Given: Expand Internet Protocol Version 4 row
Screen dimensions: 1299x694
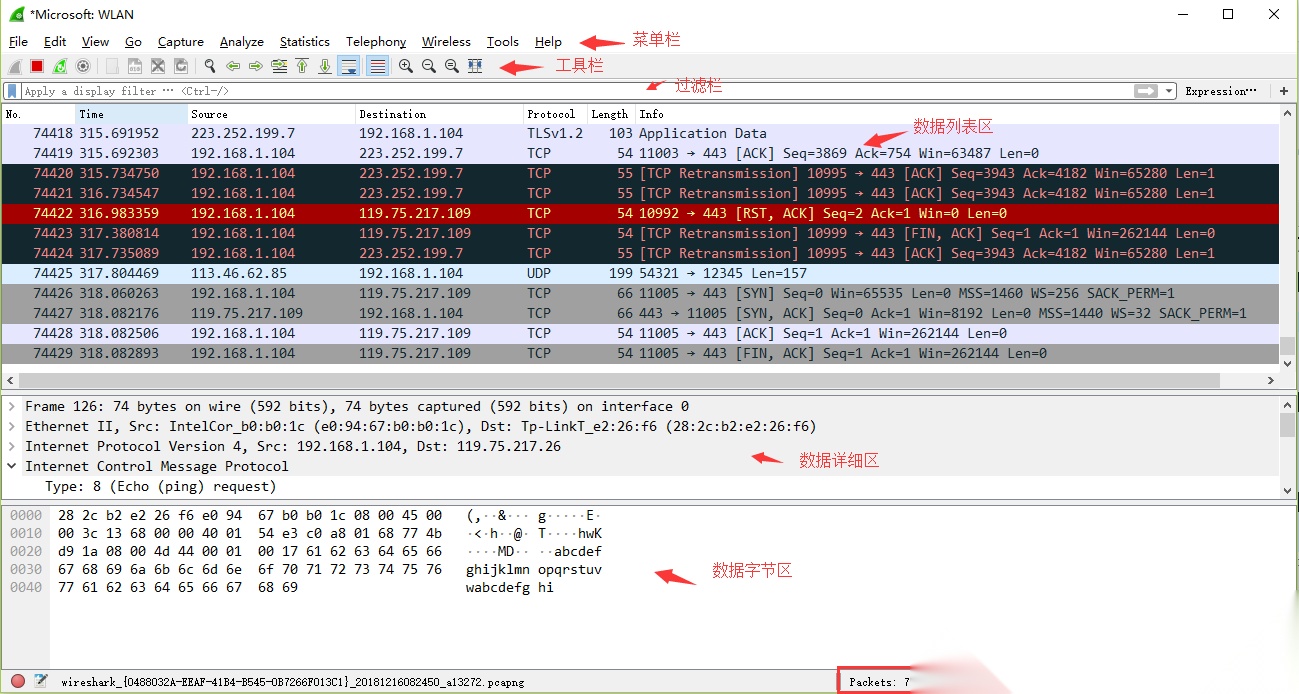Looking at the screenshot, I should click(x=11, y=446).
